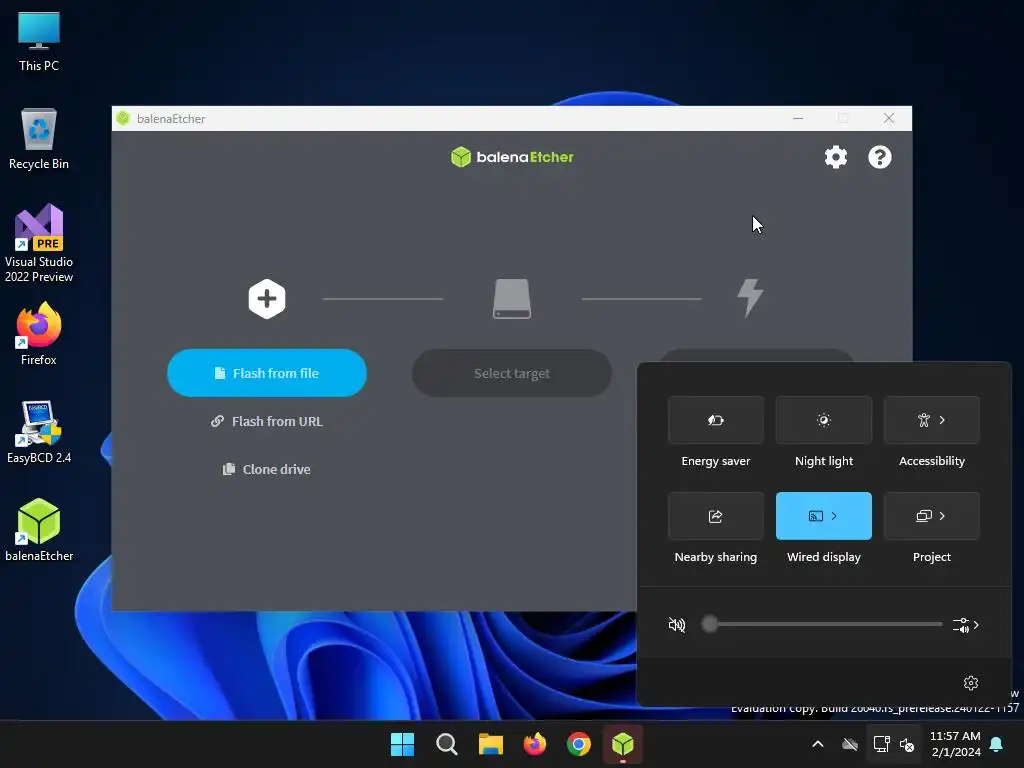
Task: Open all settings gear in quick settings
Action: point(971,682)
